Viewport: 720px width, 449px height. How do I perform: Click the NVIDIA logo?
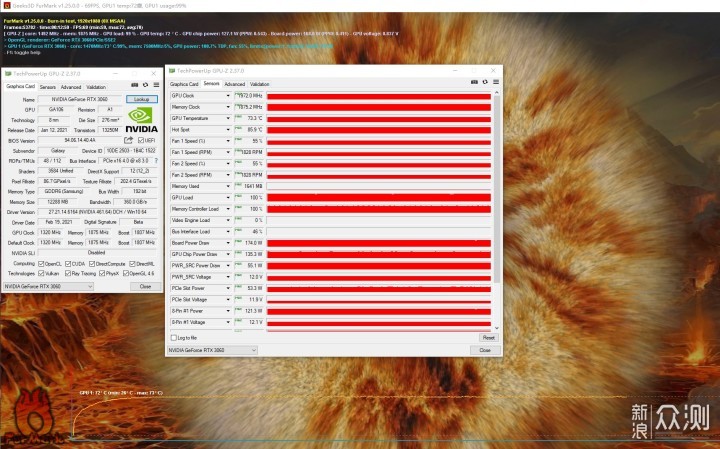coord(141,120)
